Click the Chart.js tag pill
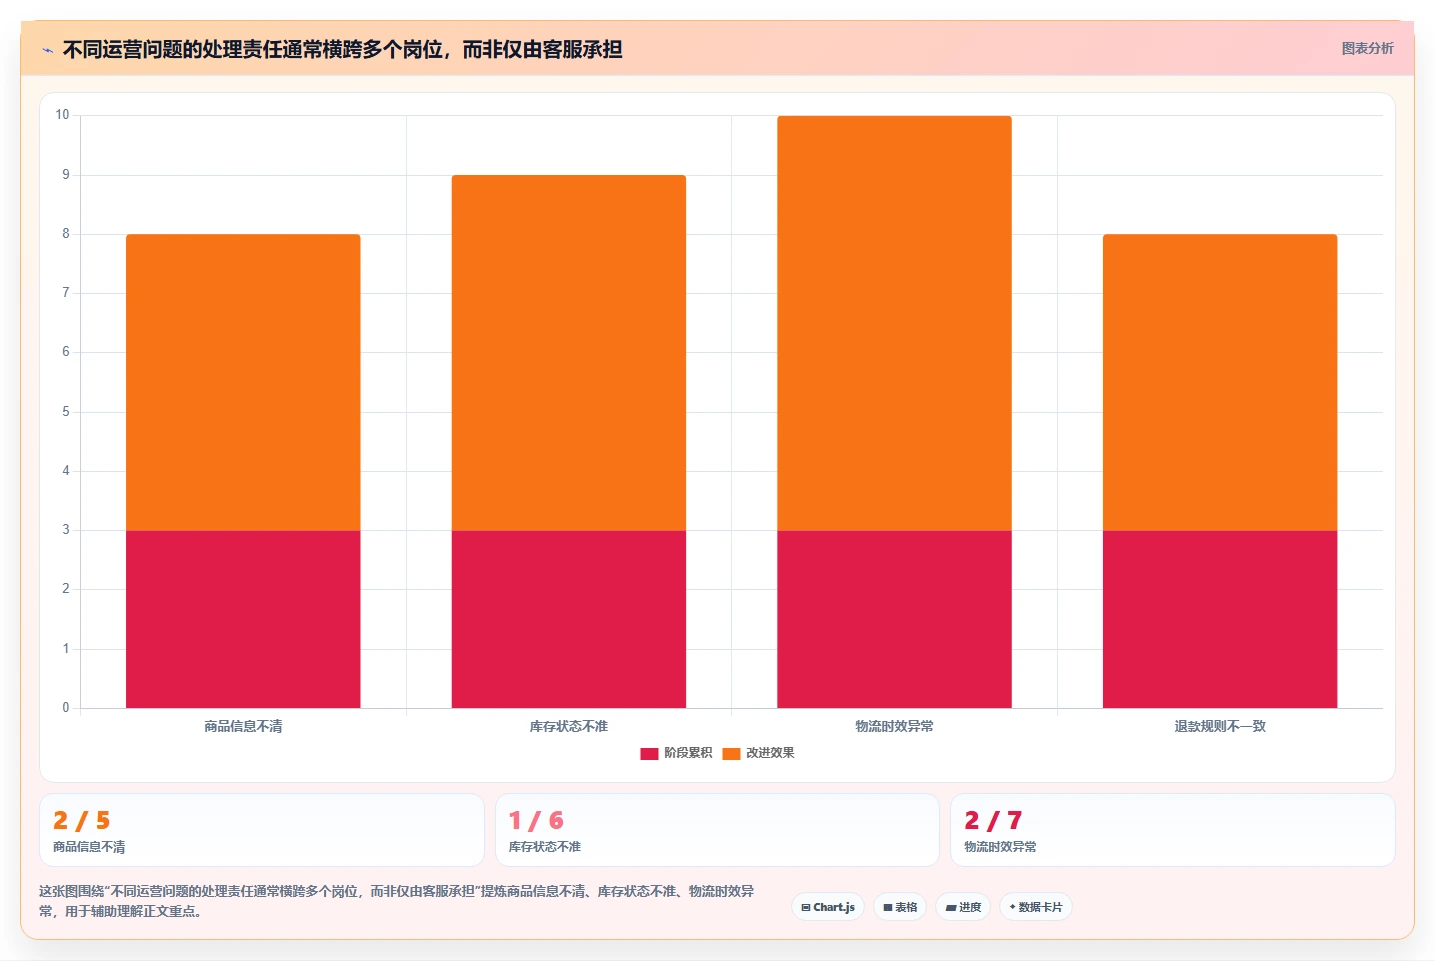Viewport: 1435px width, 961px height. (828, 907)
